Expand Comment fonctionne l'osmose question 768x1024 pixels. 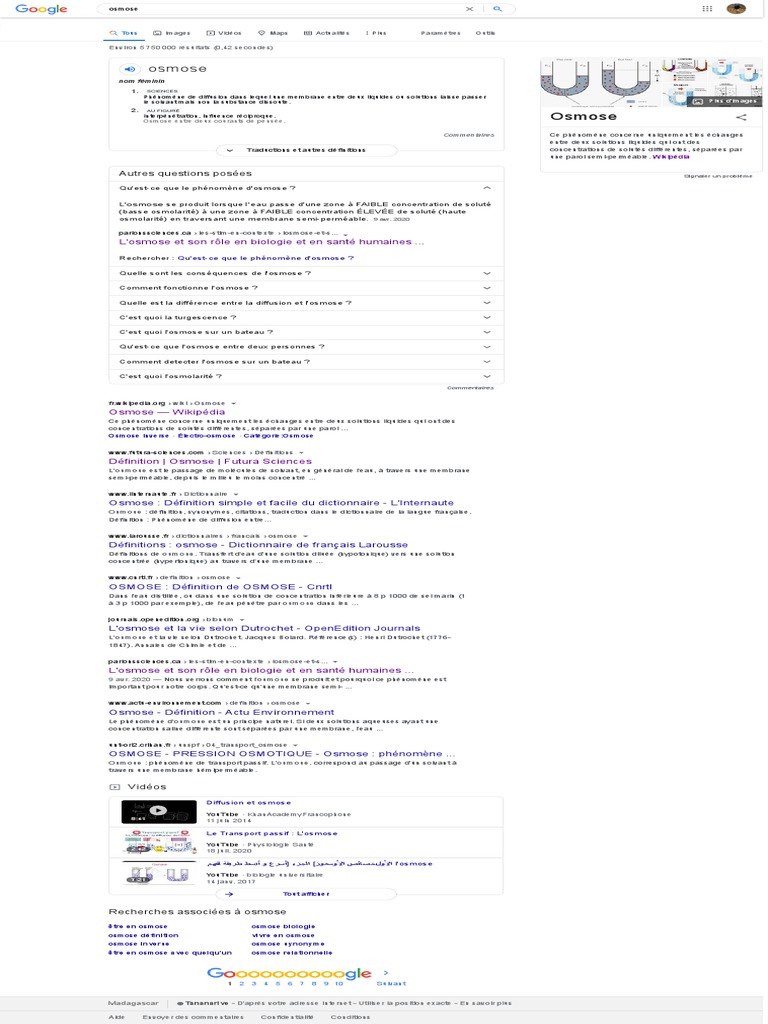(306, 288)
